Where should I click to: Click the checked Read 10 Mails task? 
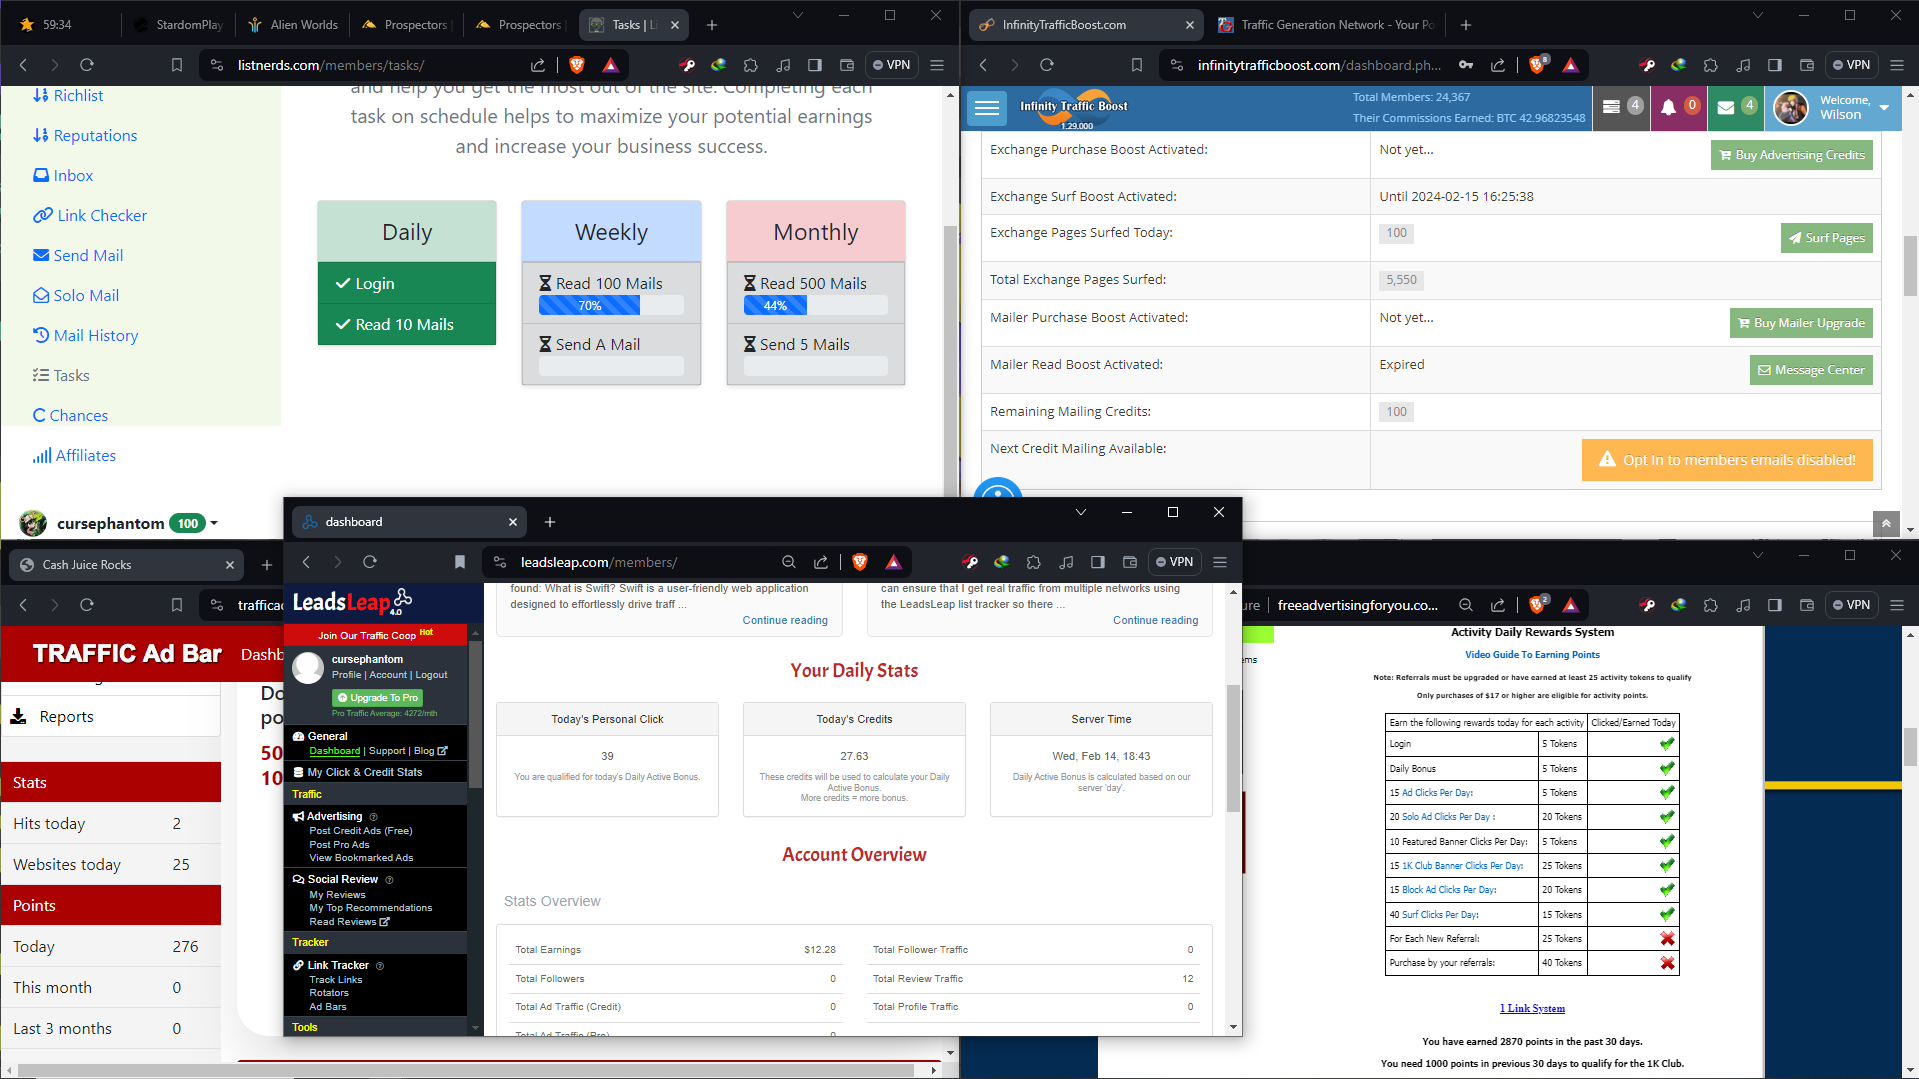(x=407, y=325)
